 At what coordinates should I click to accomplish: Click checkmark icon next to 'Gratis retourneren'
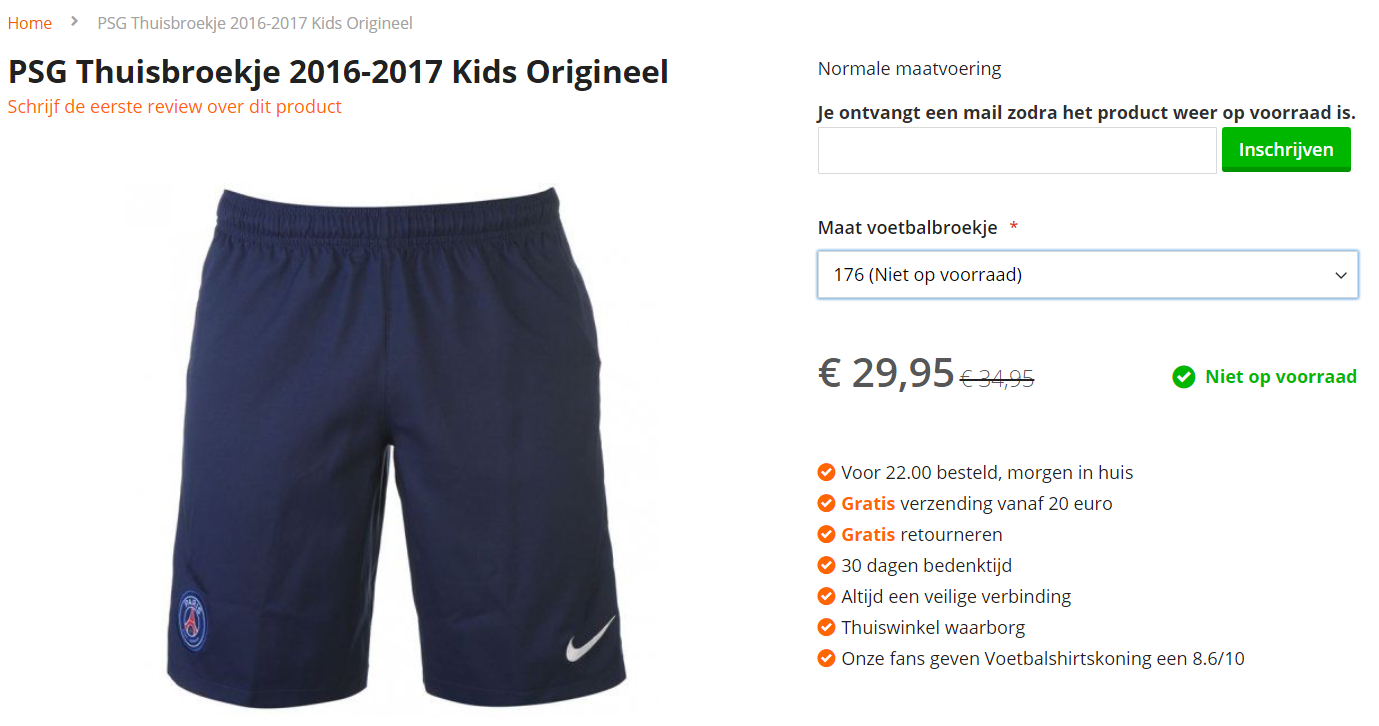pos(826,534)
